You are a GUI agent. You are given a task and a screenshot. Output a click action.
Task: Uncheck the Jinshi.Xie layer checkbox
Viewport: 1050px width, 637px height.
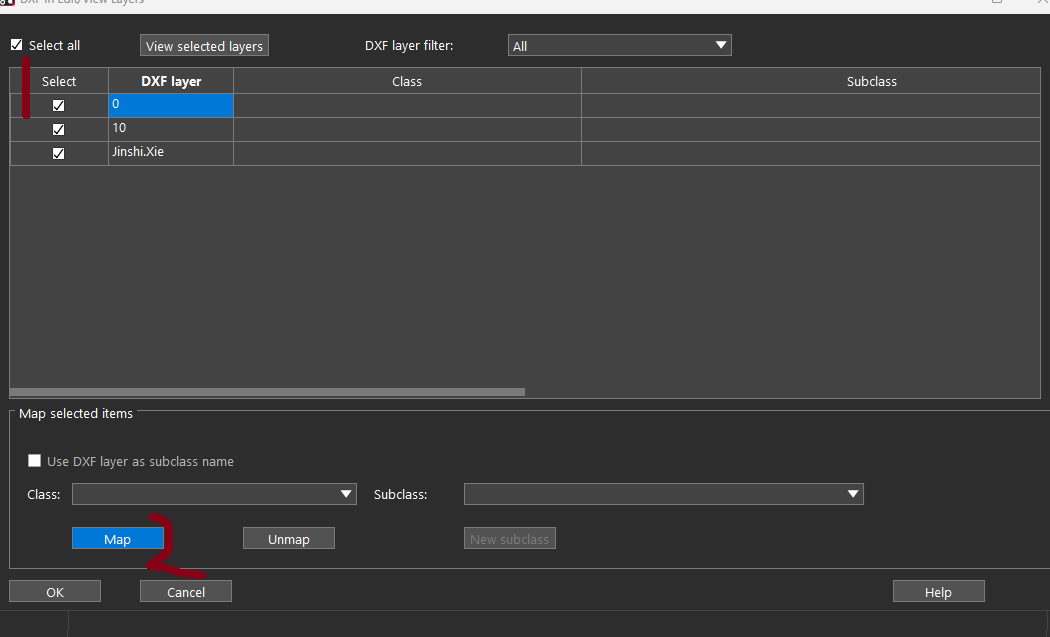click(58, 153)
